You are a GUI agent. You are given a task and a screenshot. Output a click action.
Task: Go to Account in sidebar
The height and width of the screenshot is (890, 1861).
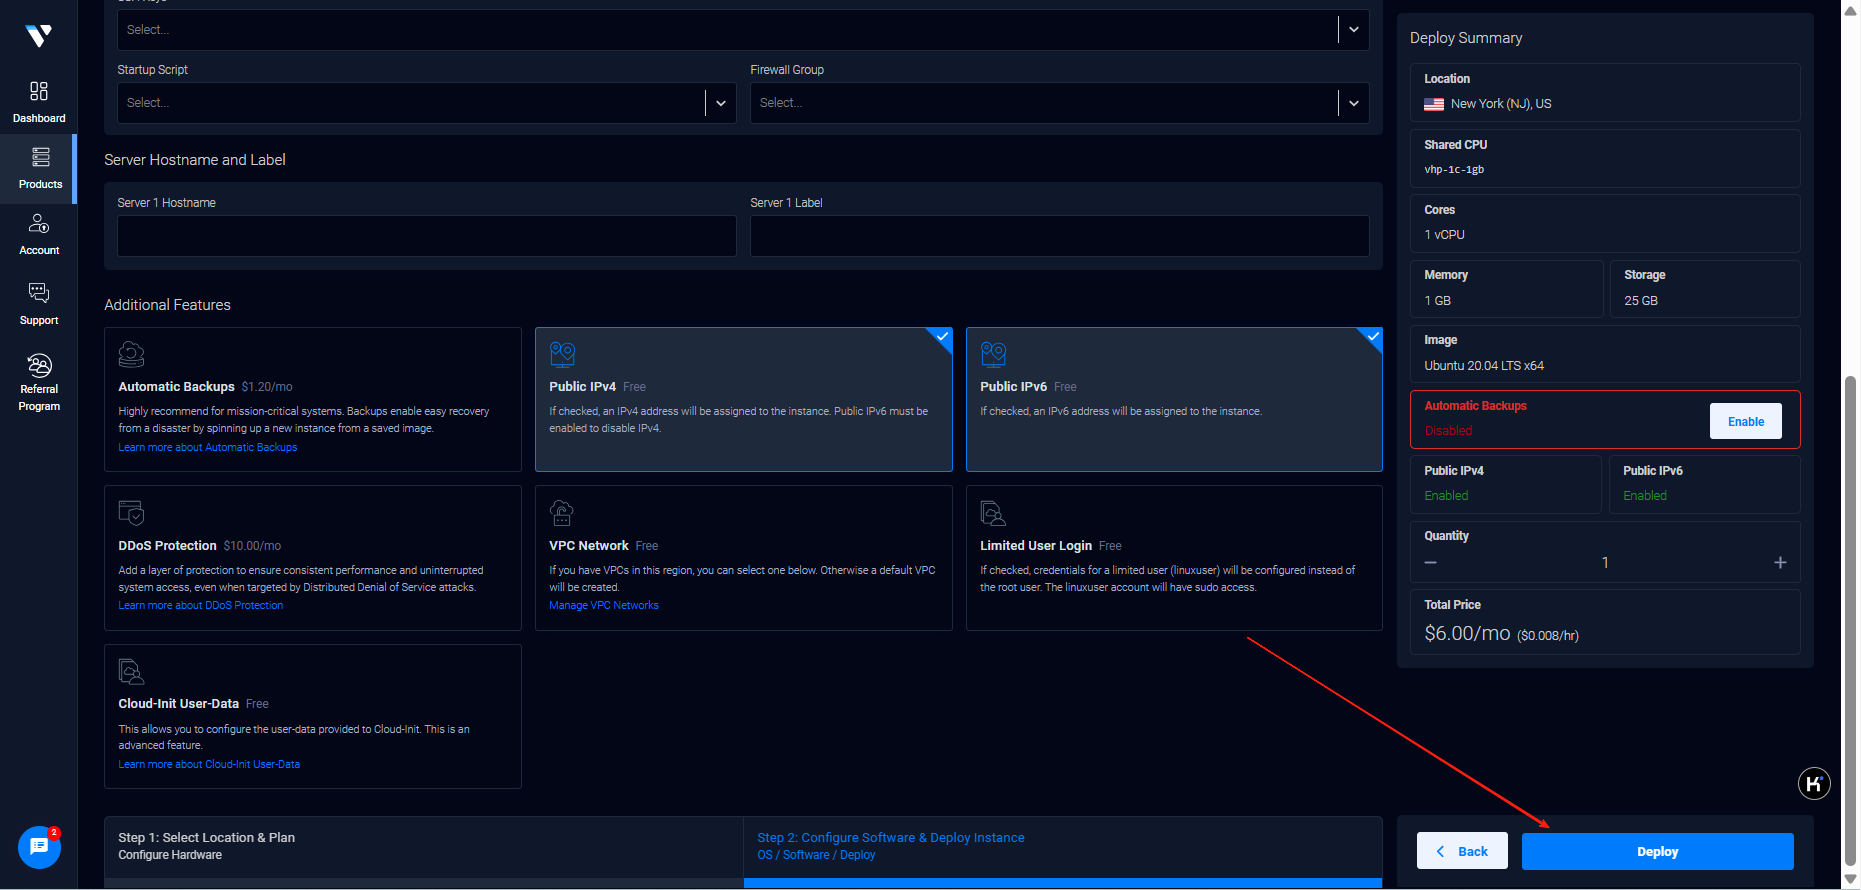tap(39, 234)
